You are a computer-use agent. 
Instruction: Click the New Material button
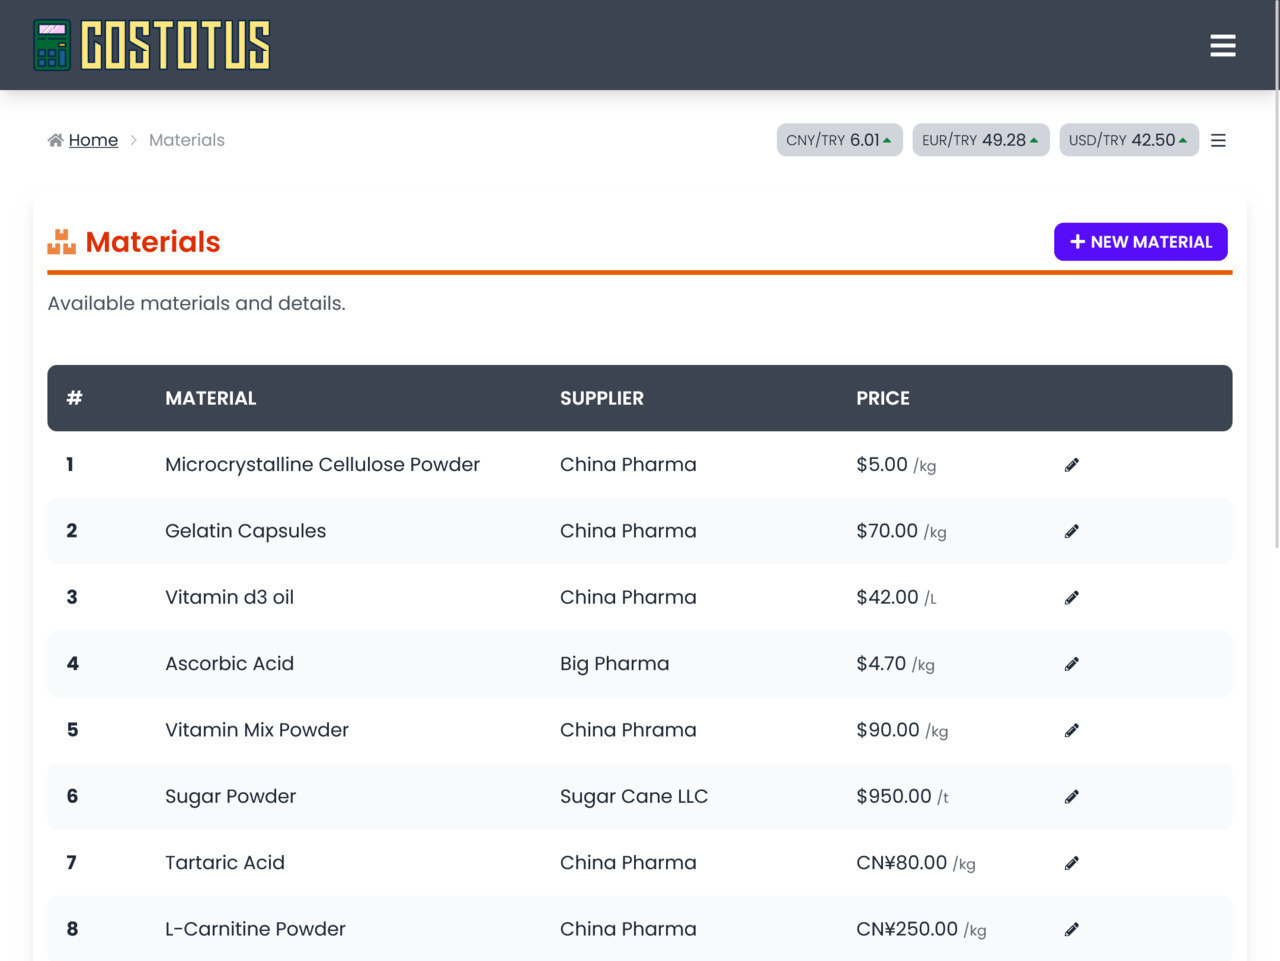1140,242
